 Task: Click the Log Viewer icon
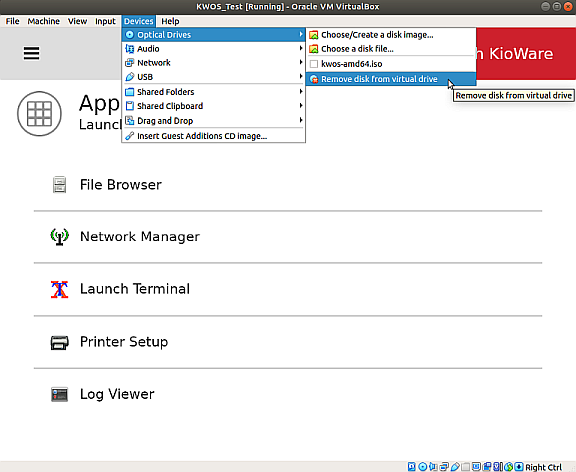click(59, 394)
